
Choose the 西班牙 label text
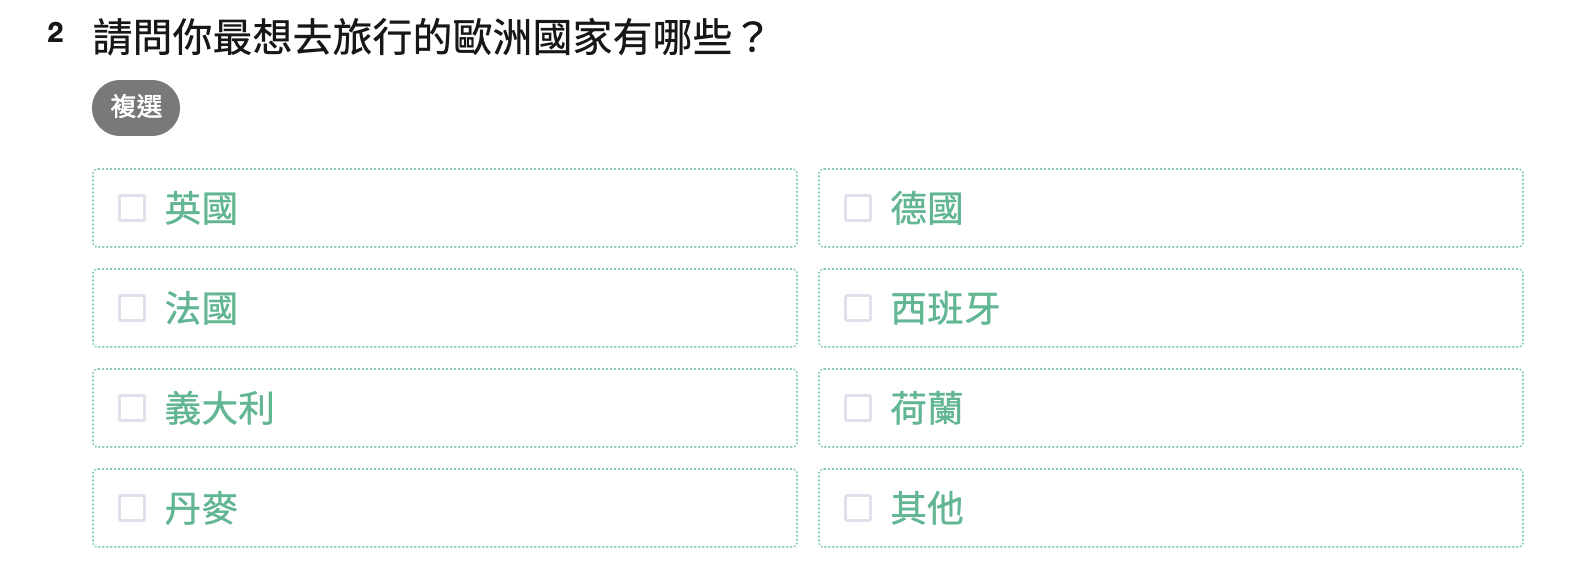(x=945, y=309)
